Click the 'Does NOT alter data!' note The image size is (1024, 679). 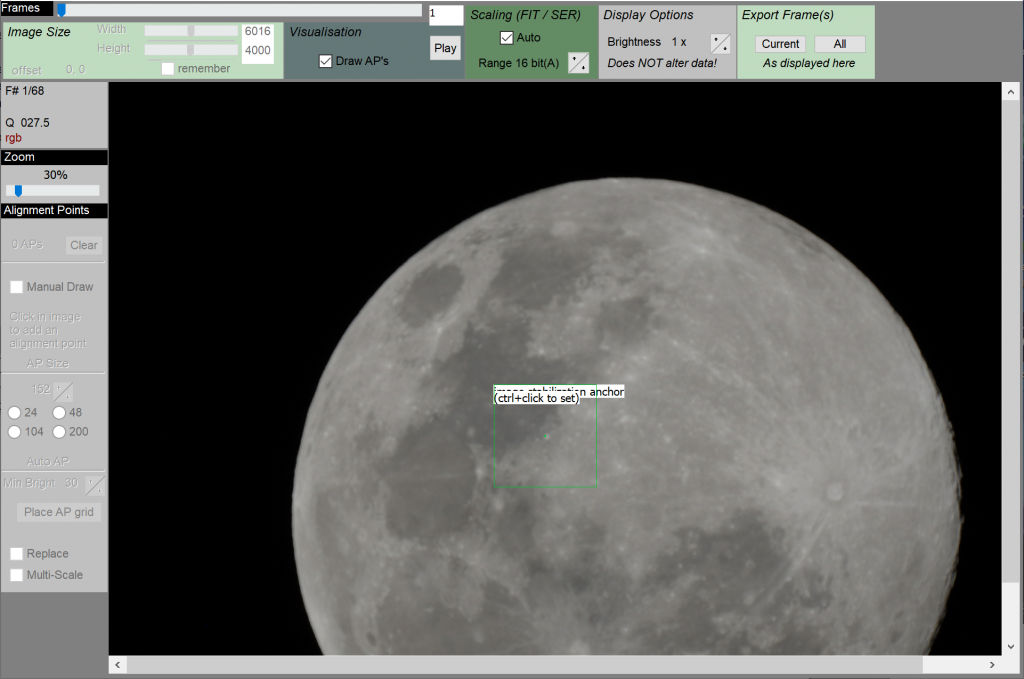click(x=662, y=63)
